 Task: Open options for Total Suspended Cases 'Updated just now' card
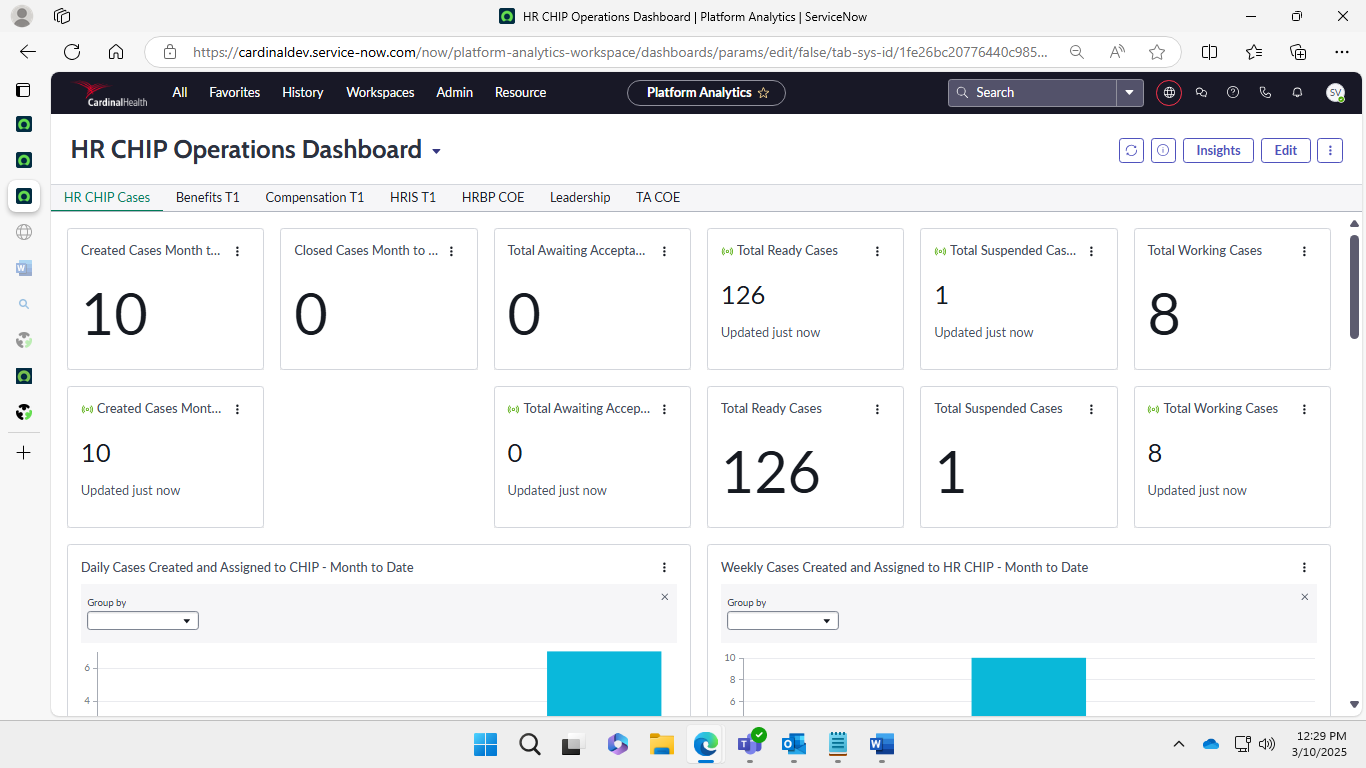[1091, 251]
